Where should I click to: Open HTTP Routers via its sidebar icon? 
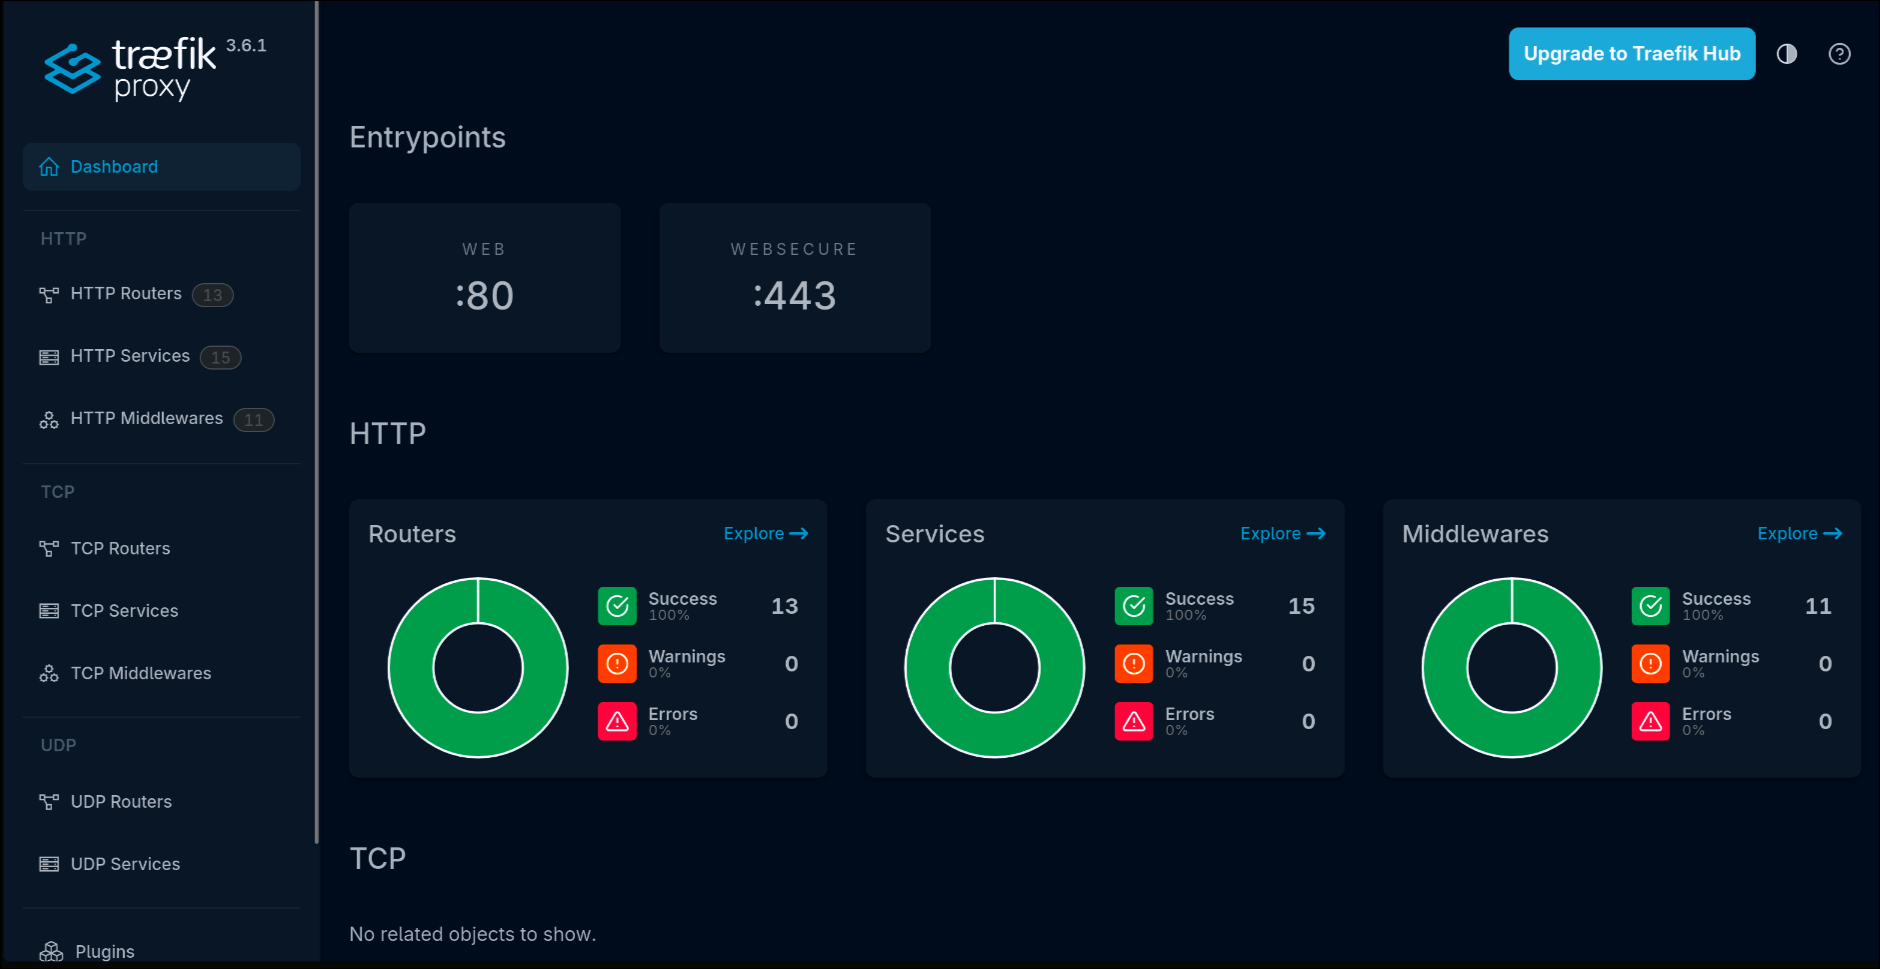pyautogui.click(x=49, y=294)
